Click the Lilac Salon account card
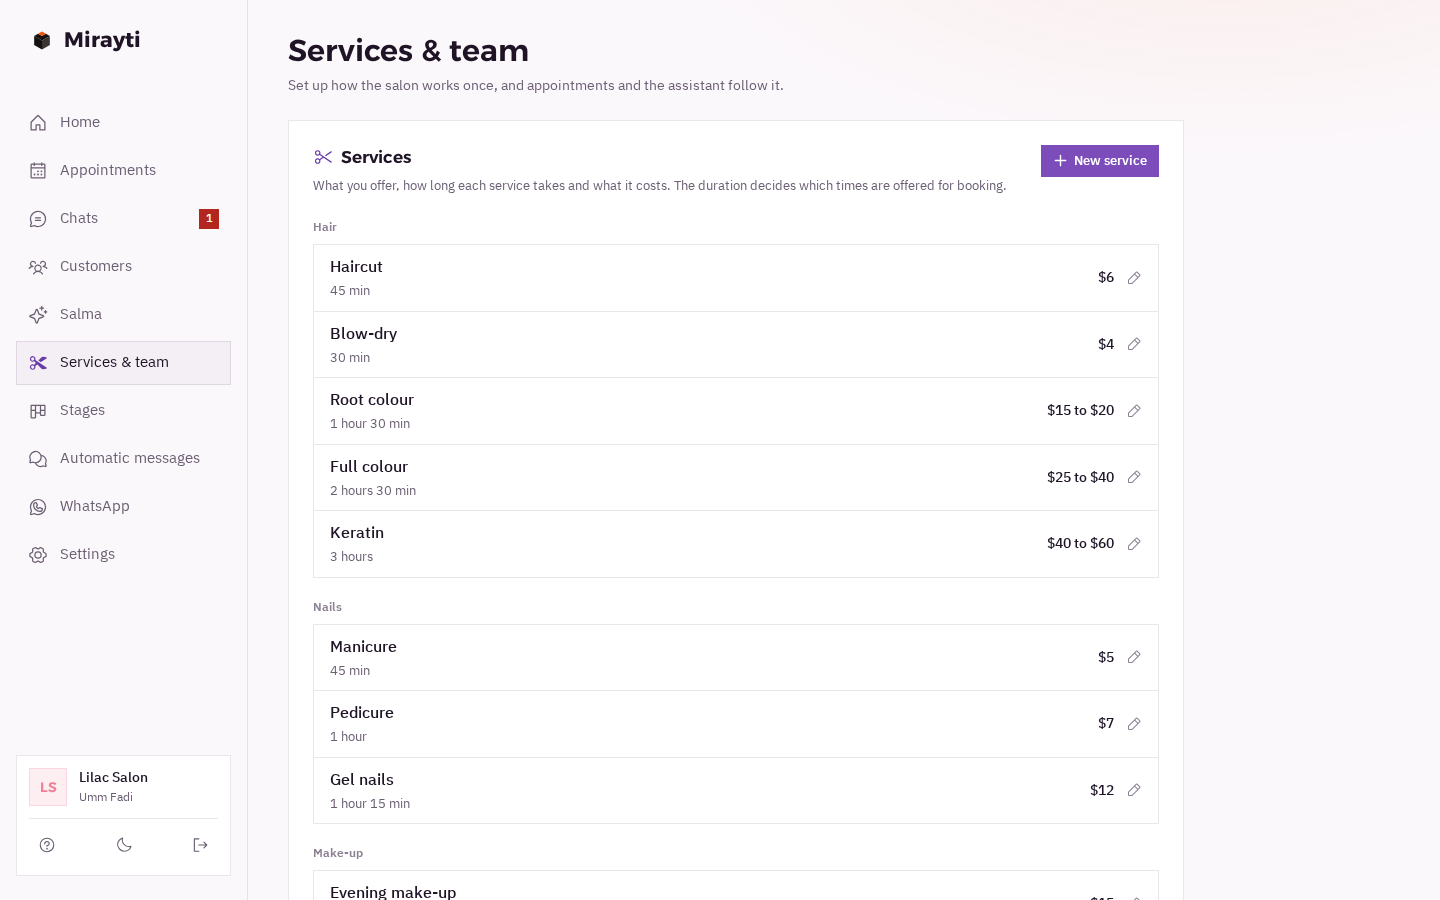Image resolution: width=1440 pixels, height=900 pixels. click(x=123, y=787)
